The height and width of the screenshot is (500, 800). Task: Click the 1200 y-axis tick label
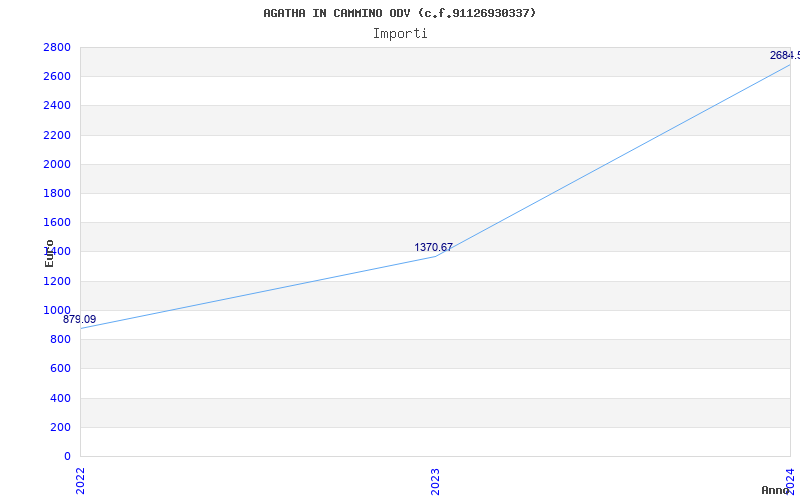pyautogui.click(x=57, y=281)
